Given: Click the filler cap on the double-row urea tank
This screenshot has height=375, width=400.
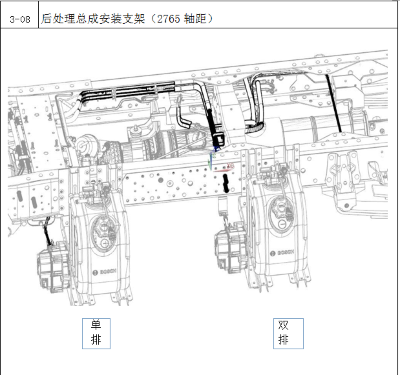Looking at the screenshot, I should (x=282, y=214).
